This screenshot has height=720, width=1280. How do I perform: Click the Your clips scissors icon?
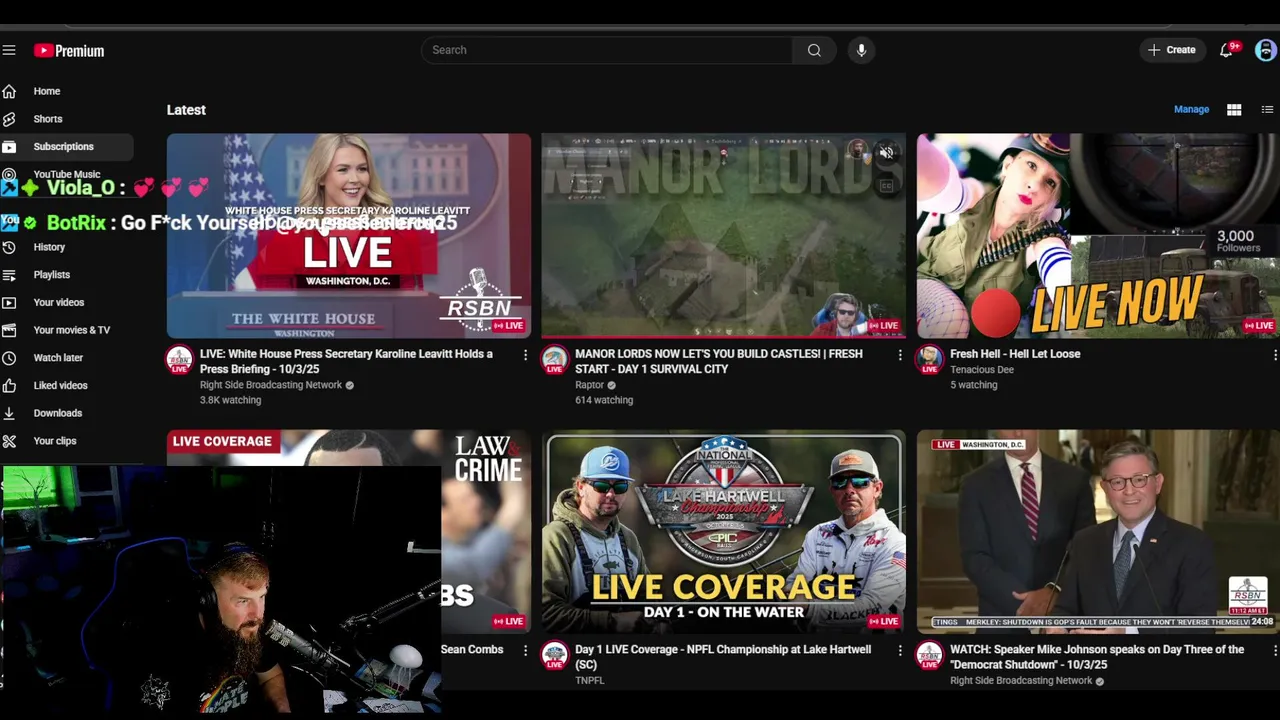pyautogui.click(x=9, y=441)
